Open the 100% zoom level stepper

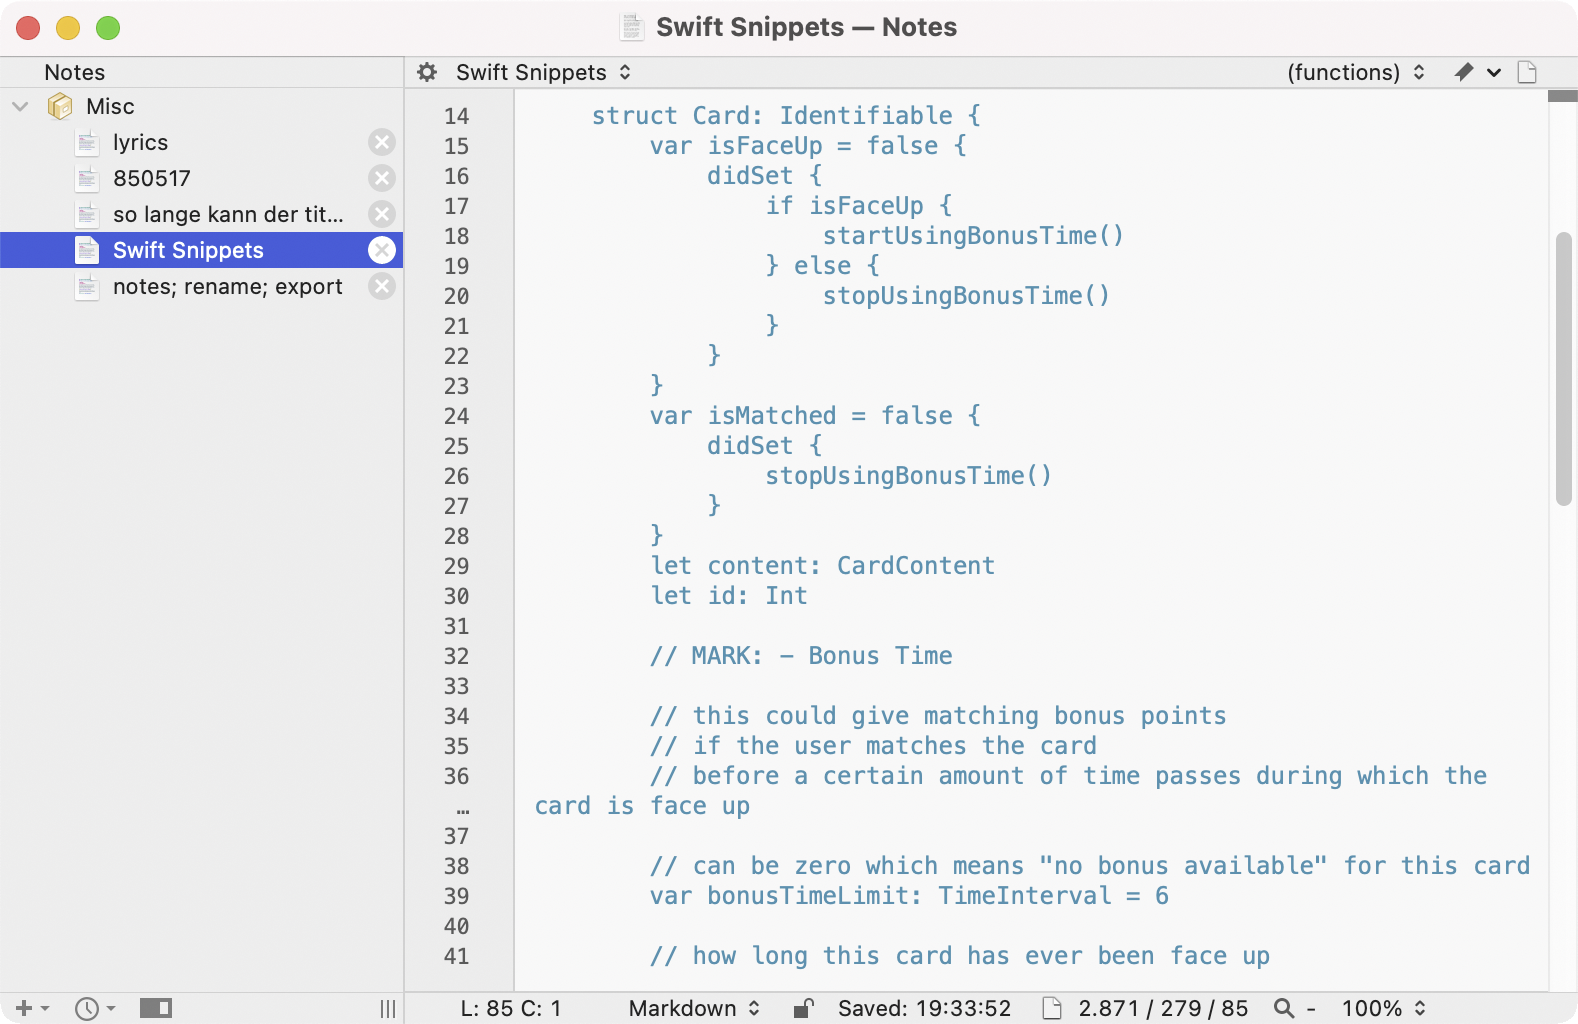pyautogui.click(x=1383, y=1008)
